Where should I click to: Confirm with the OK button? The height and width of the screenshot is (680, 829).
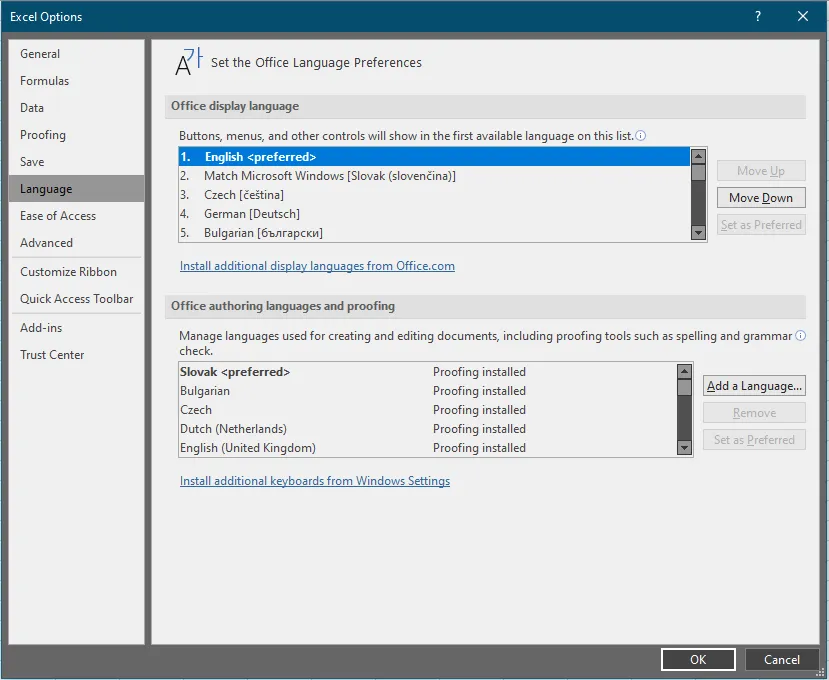click(x=698, y=659)
